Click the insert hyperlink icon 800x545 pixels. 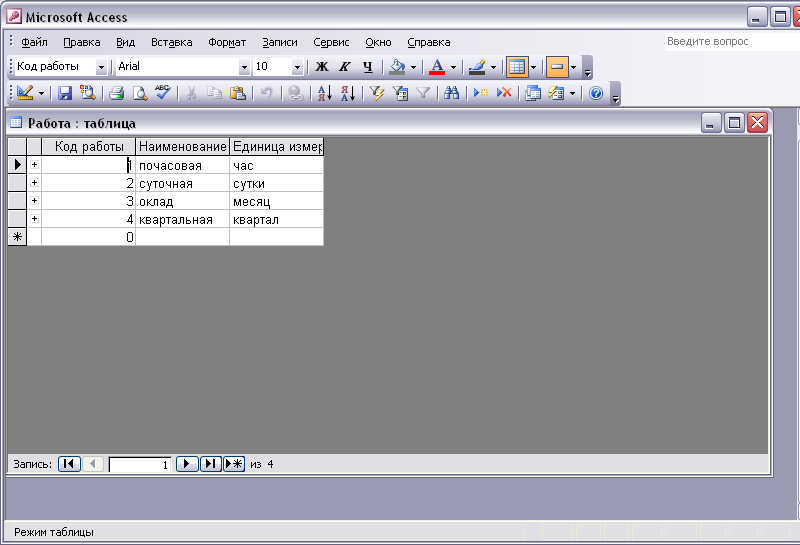296,93
